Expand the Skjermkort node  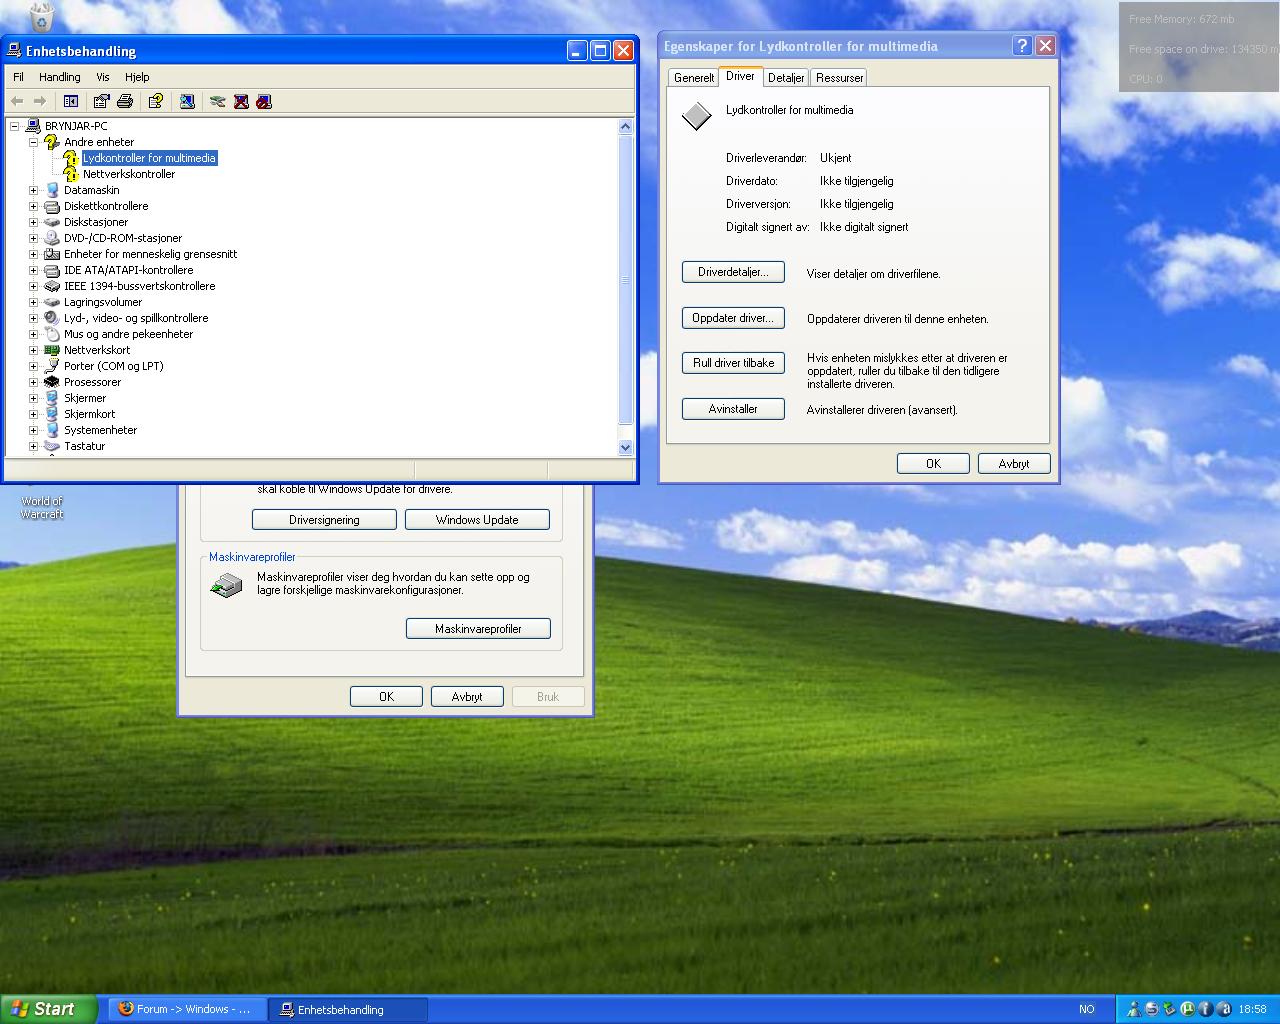coord(34,414)
